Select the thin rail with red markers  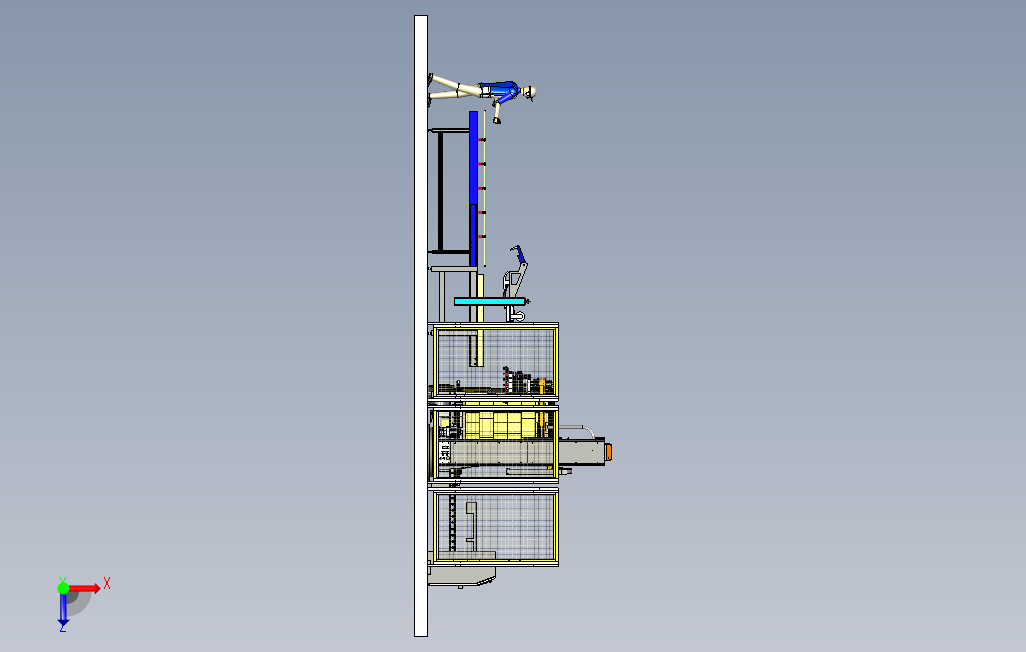click(484, 189)
